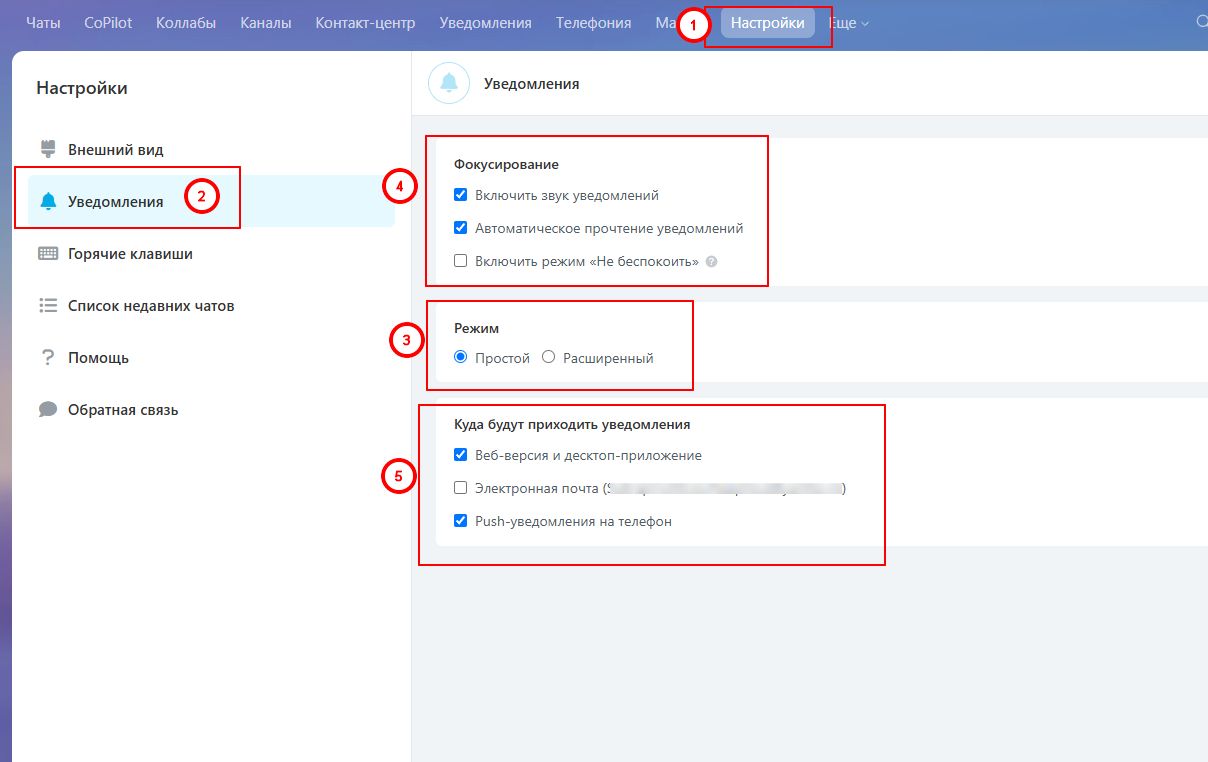
Task: Uncheck Push-уведомления на телефон
Action: (461, 521)
